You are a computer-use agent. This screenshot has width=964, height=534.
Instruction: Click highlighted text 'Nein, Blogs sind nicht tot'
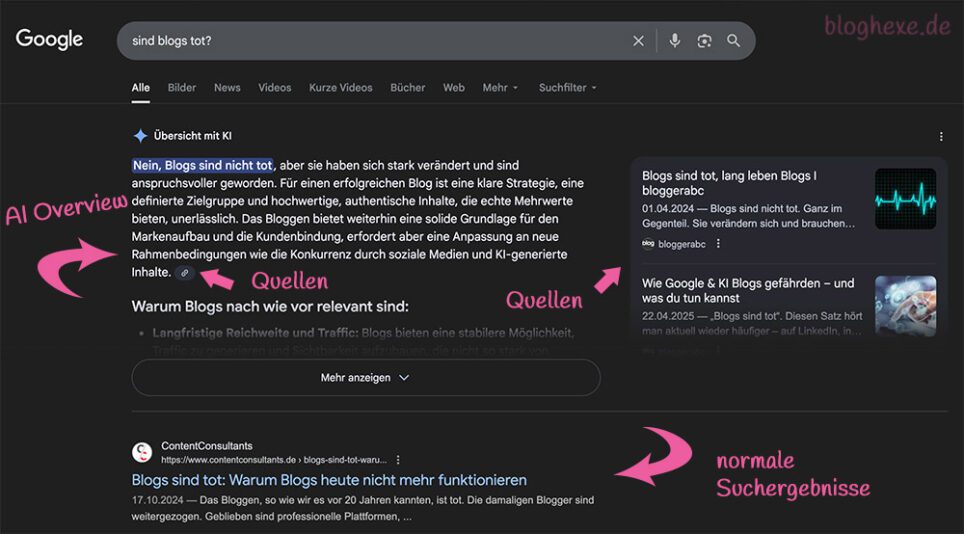(x=202, y=165)
